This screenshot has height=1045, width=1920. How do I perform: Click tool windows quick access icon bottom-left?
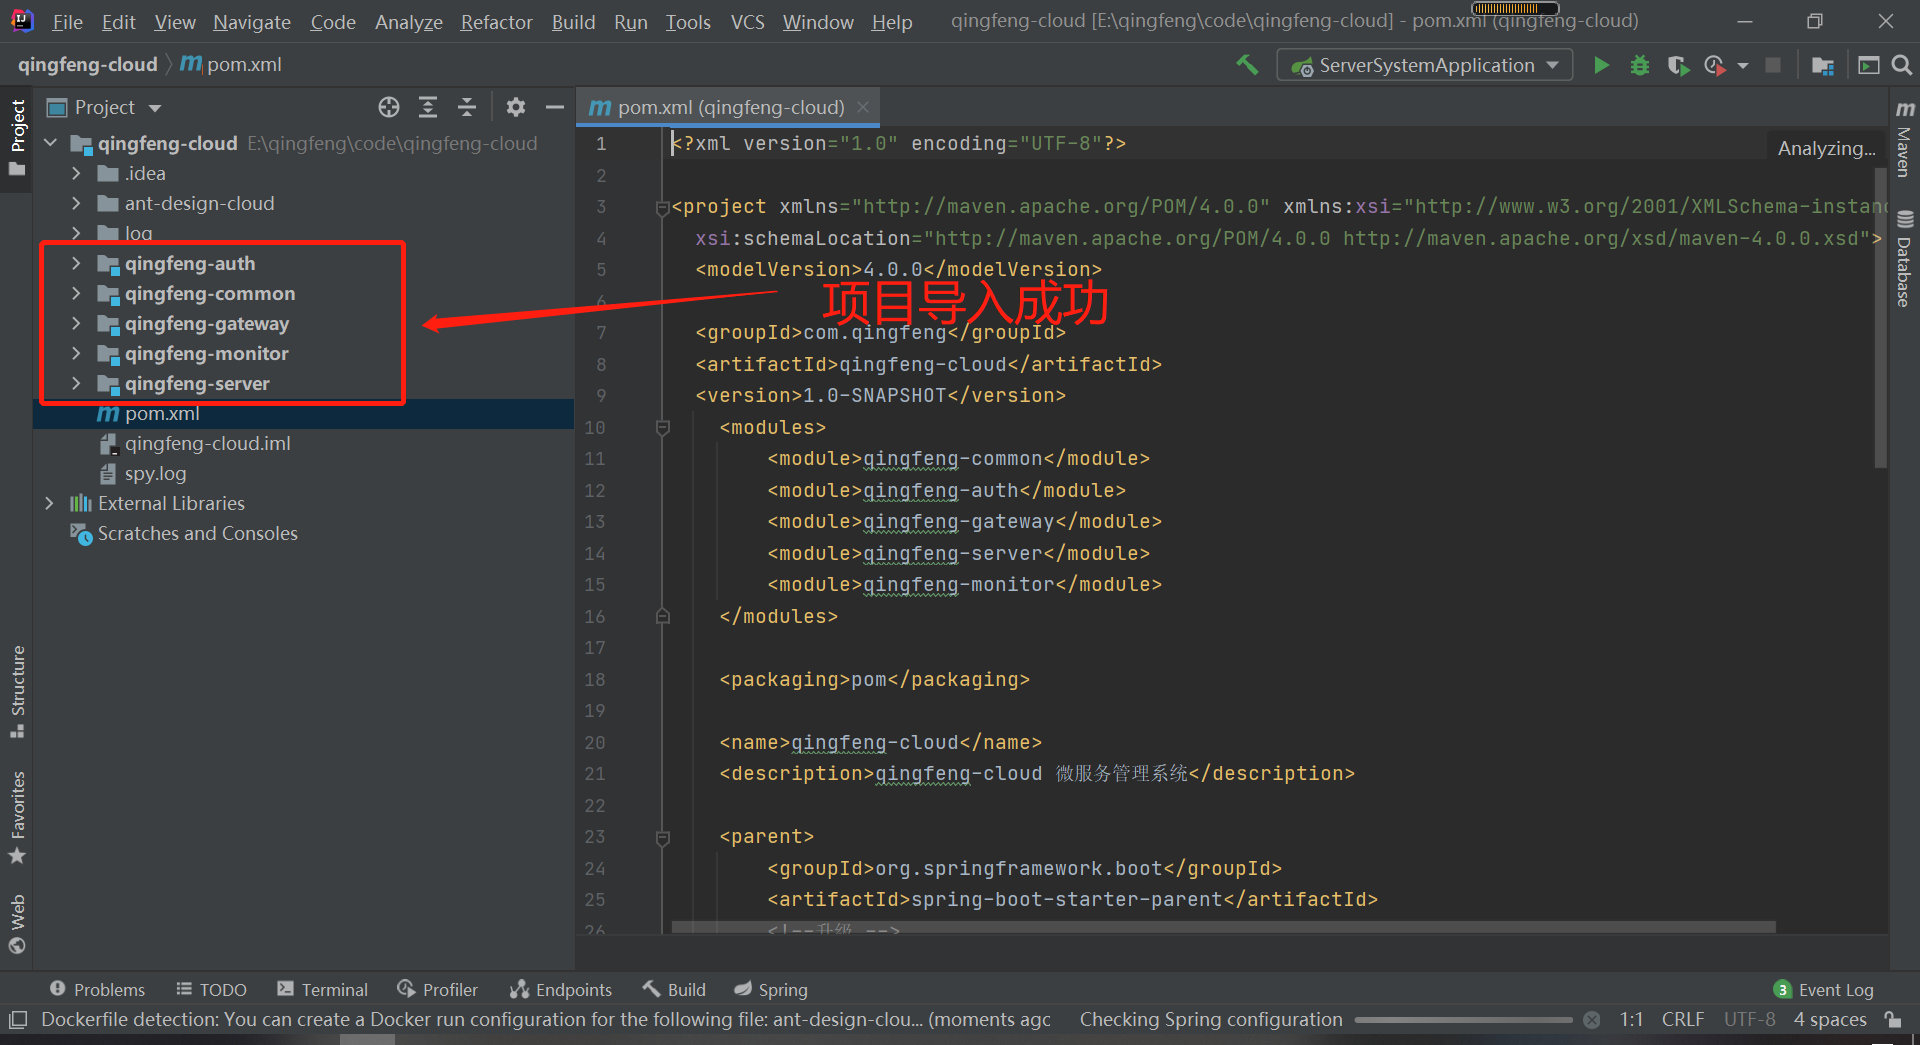[17, 1020]
